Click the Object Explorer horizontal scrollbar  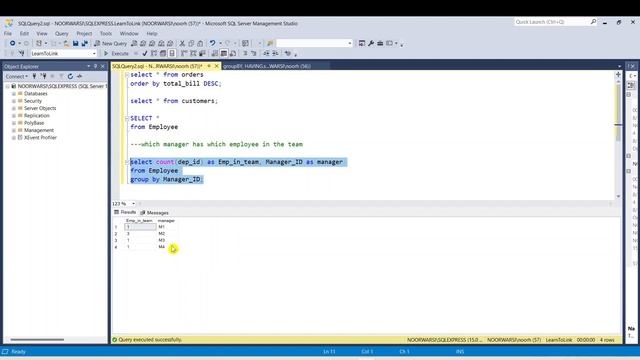click(x=37, y=340)
